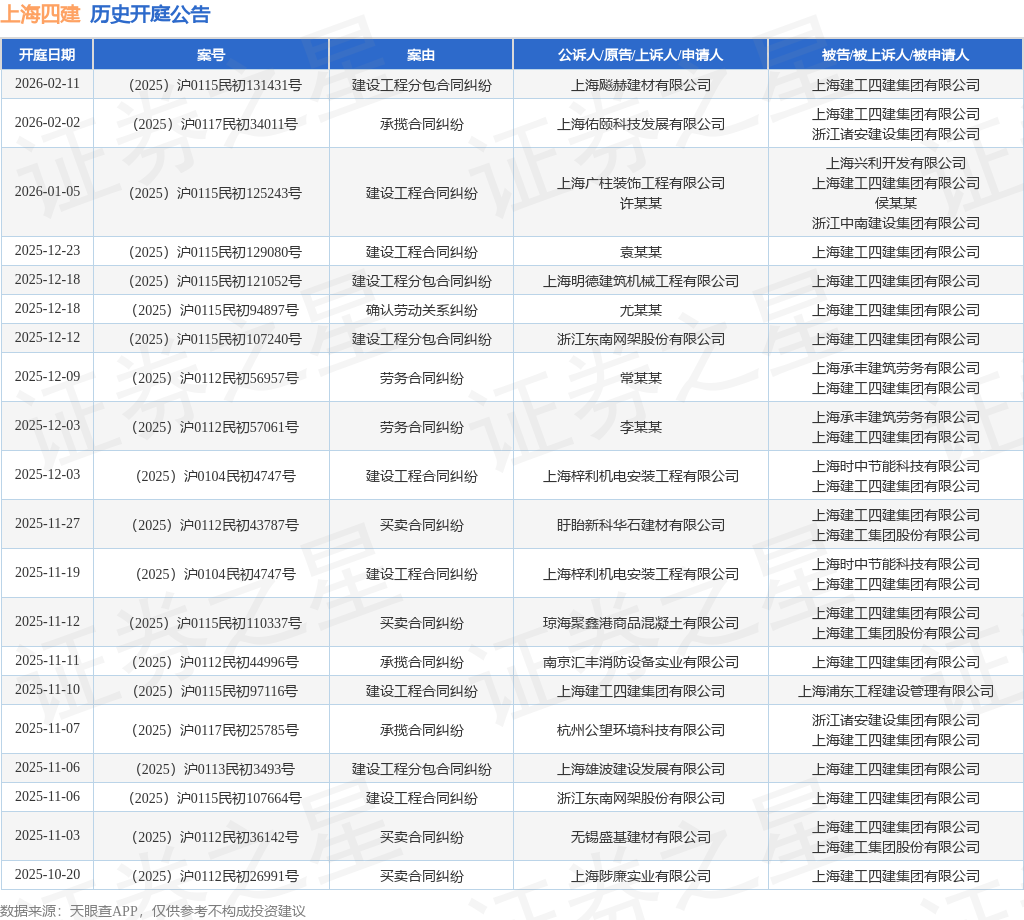This screenshot has width=1024, height=920.
Task: Click the date 2025-11-12
Action: (x=47, y=622)
